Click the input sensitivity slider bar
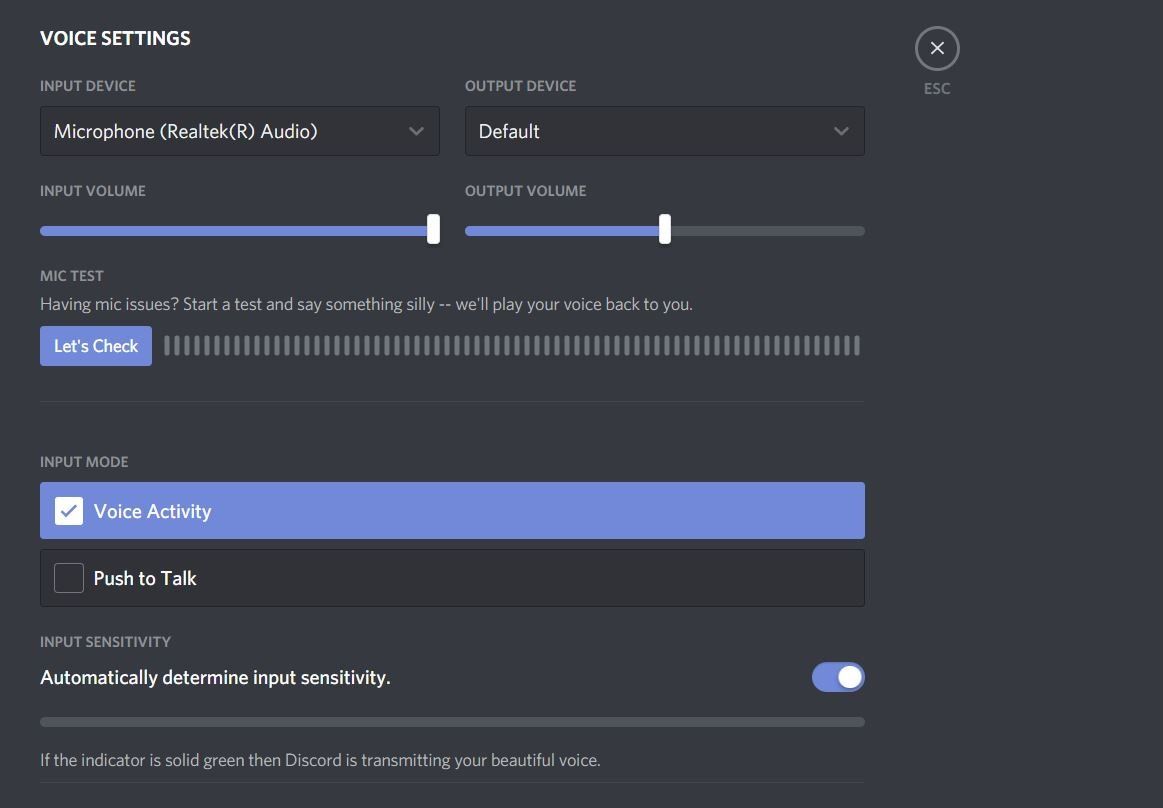Screen dimensions: 1163x808 pos(450,720)
